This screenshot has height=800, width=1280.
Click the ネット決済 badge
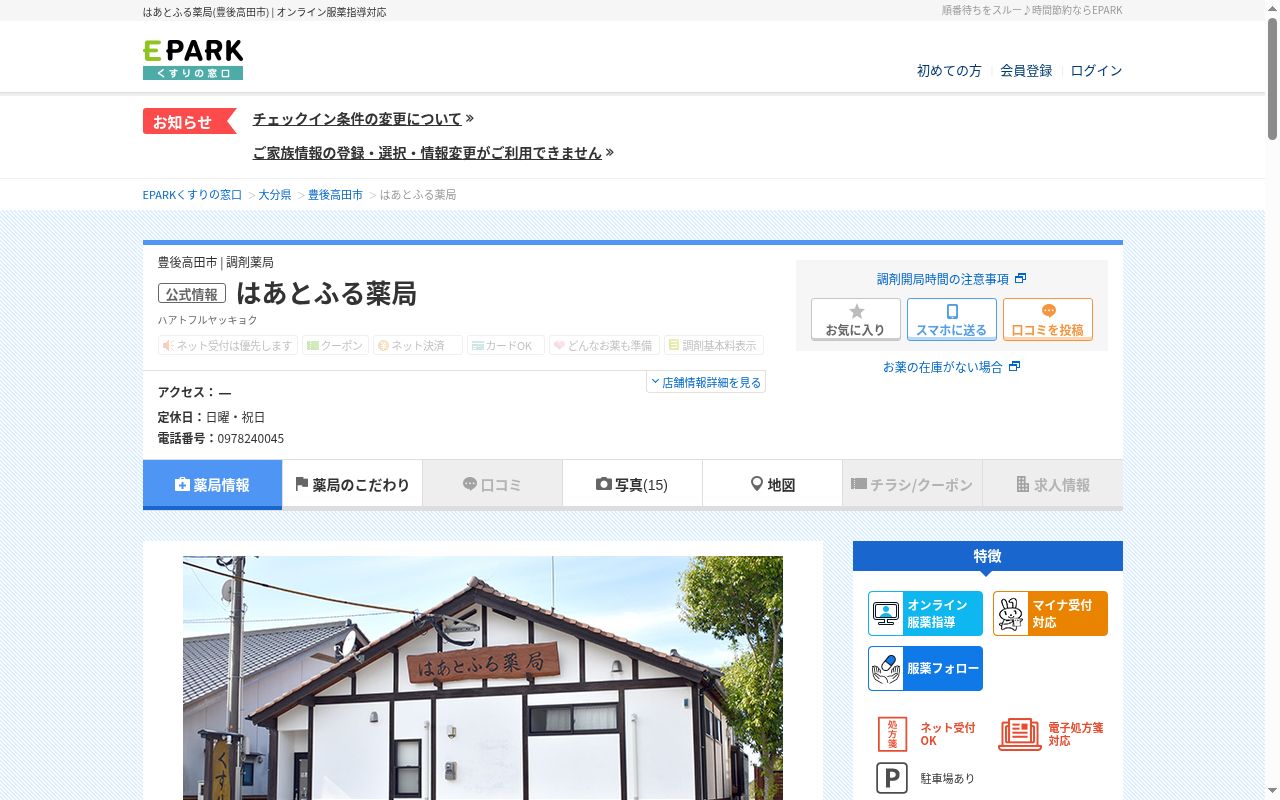click(x=418, y=345)
